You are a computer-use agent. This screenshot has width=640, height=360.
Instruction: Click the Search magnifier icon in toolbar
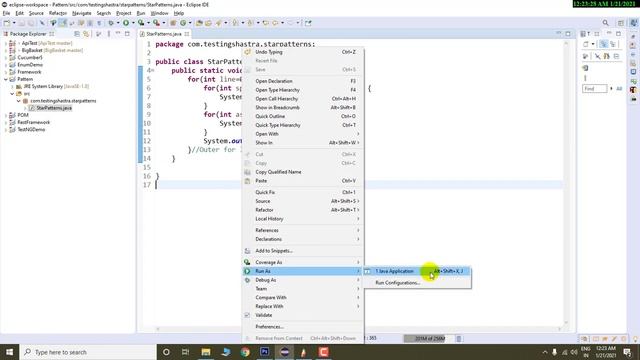[606, 23]
